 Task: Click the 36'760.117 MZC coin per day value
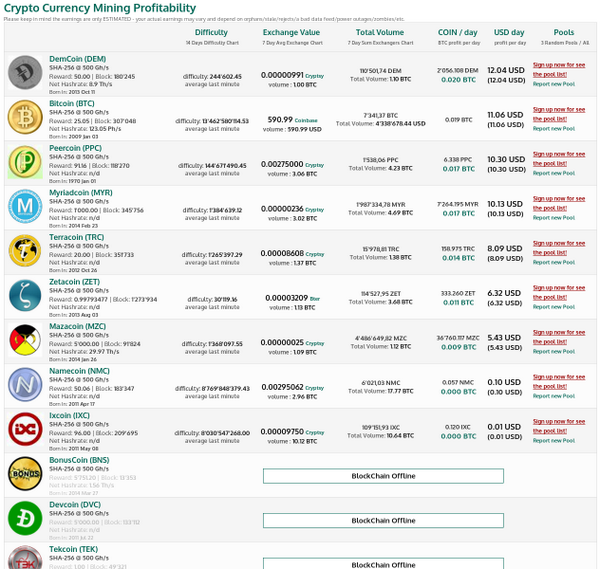click(x=458, y=338)
